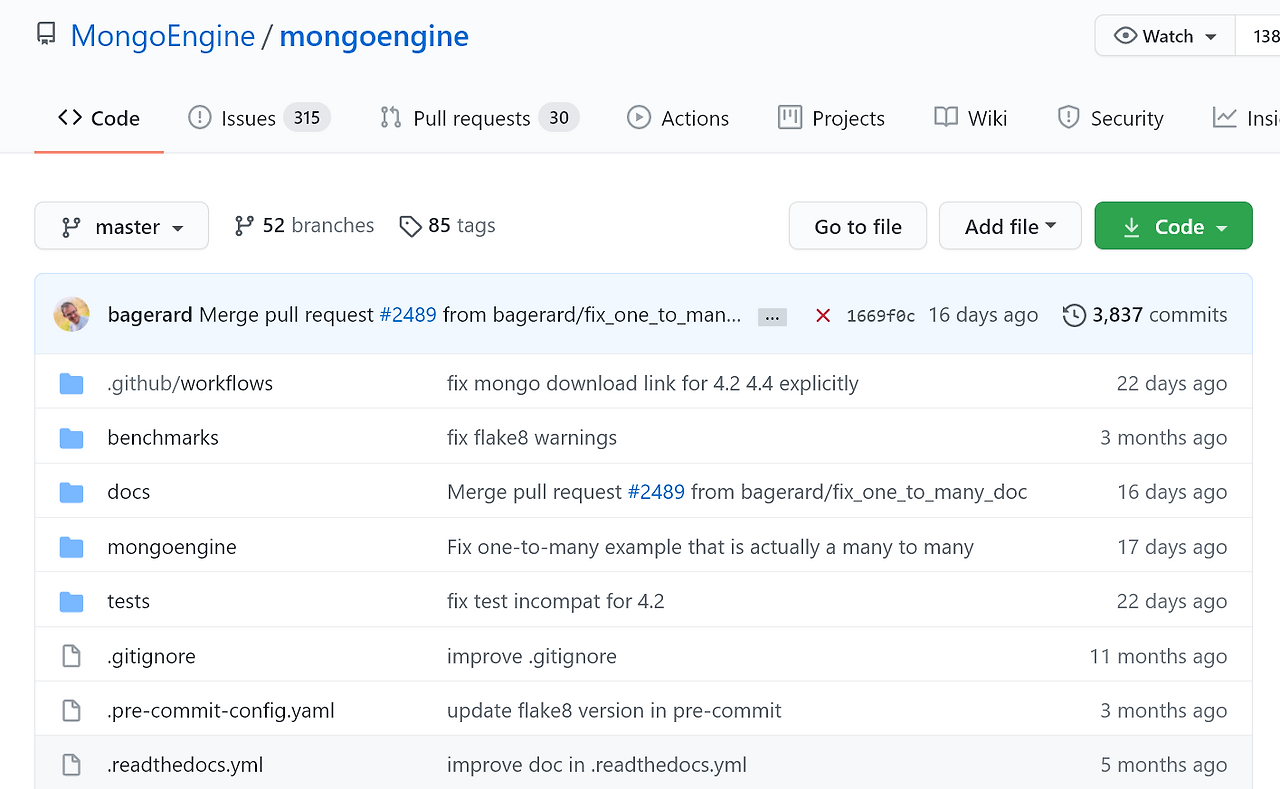This screenshot has width=1280, height=789.
Task: Open the master branch dropdown
Action: (x=121, y=226)
